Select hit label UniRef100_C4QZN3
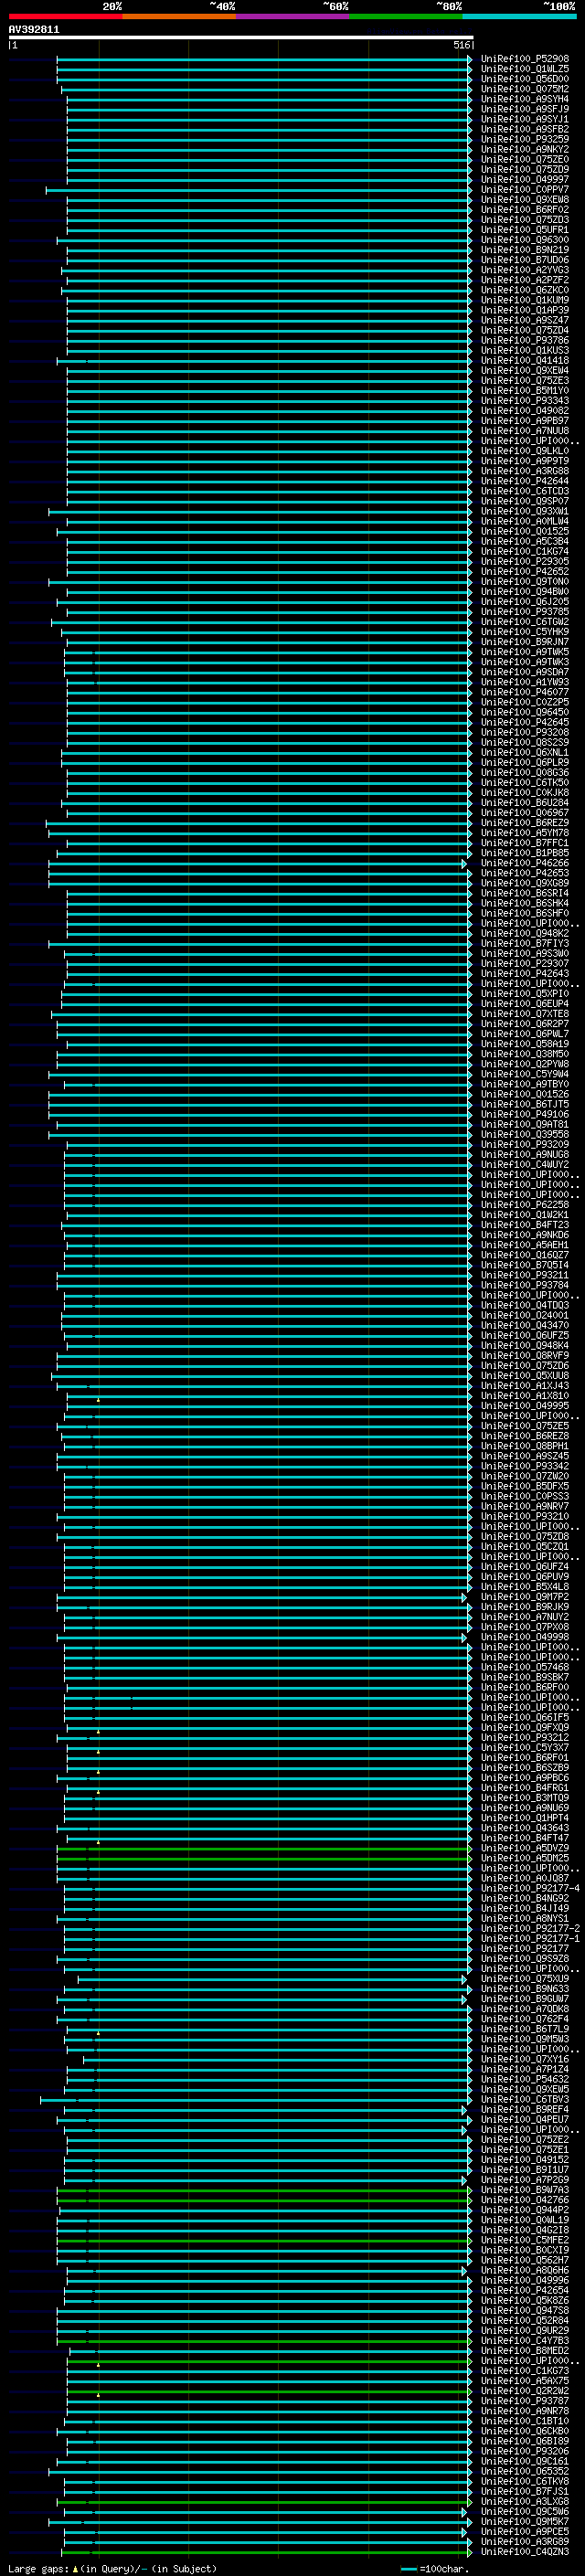Screen dimensions: 585x2576 click(x=525, y=2552)
